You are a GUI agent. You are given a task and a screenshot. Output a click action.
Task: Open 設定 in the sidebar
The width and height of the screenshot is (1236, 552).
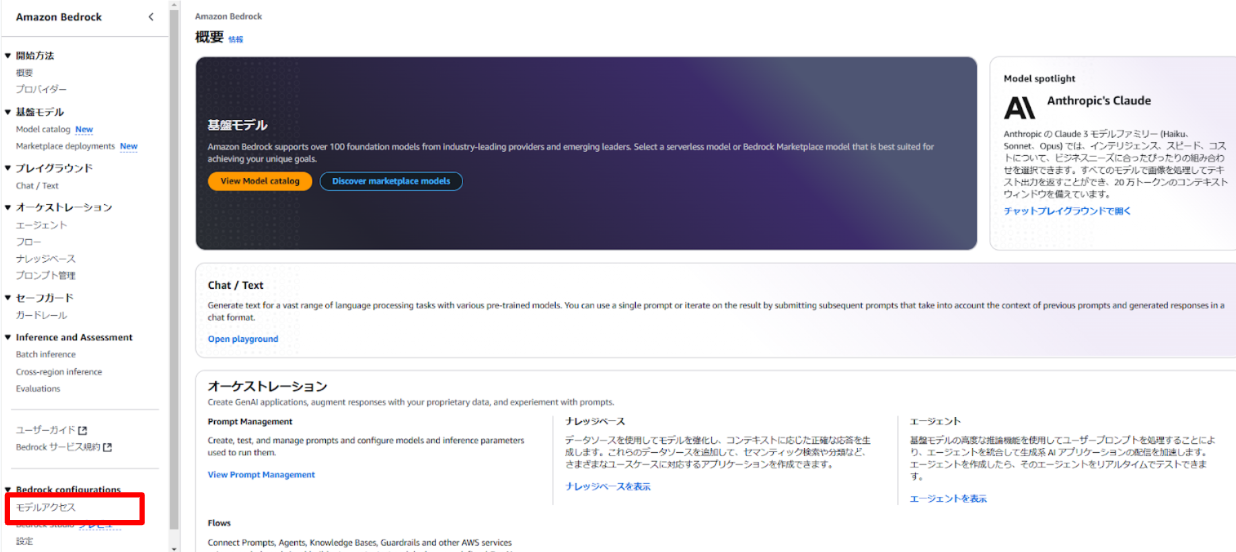(25, 541)
